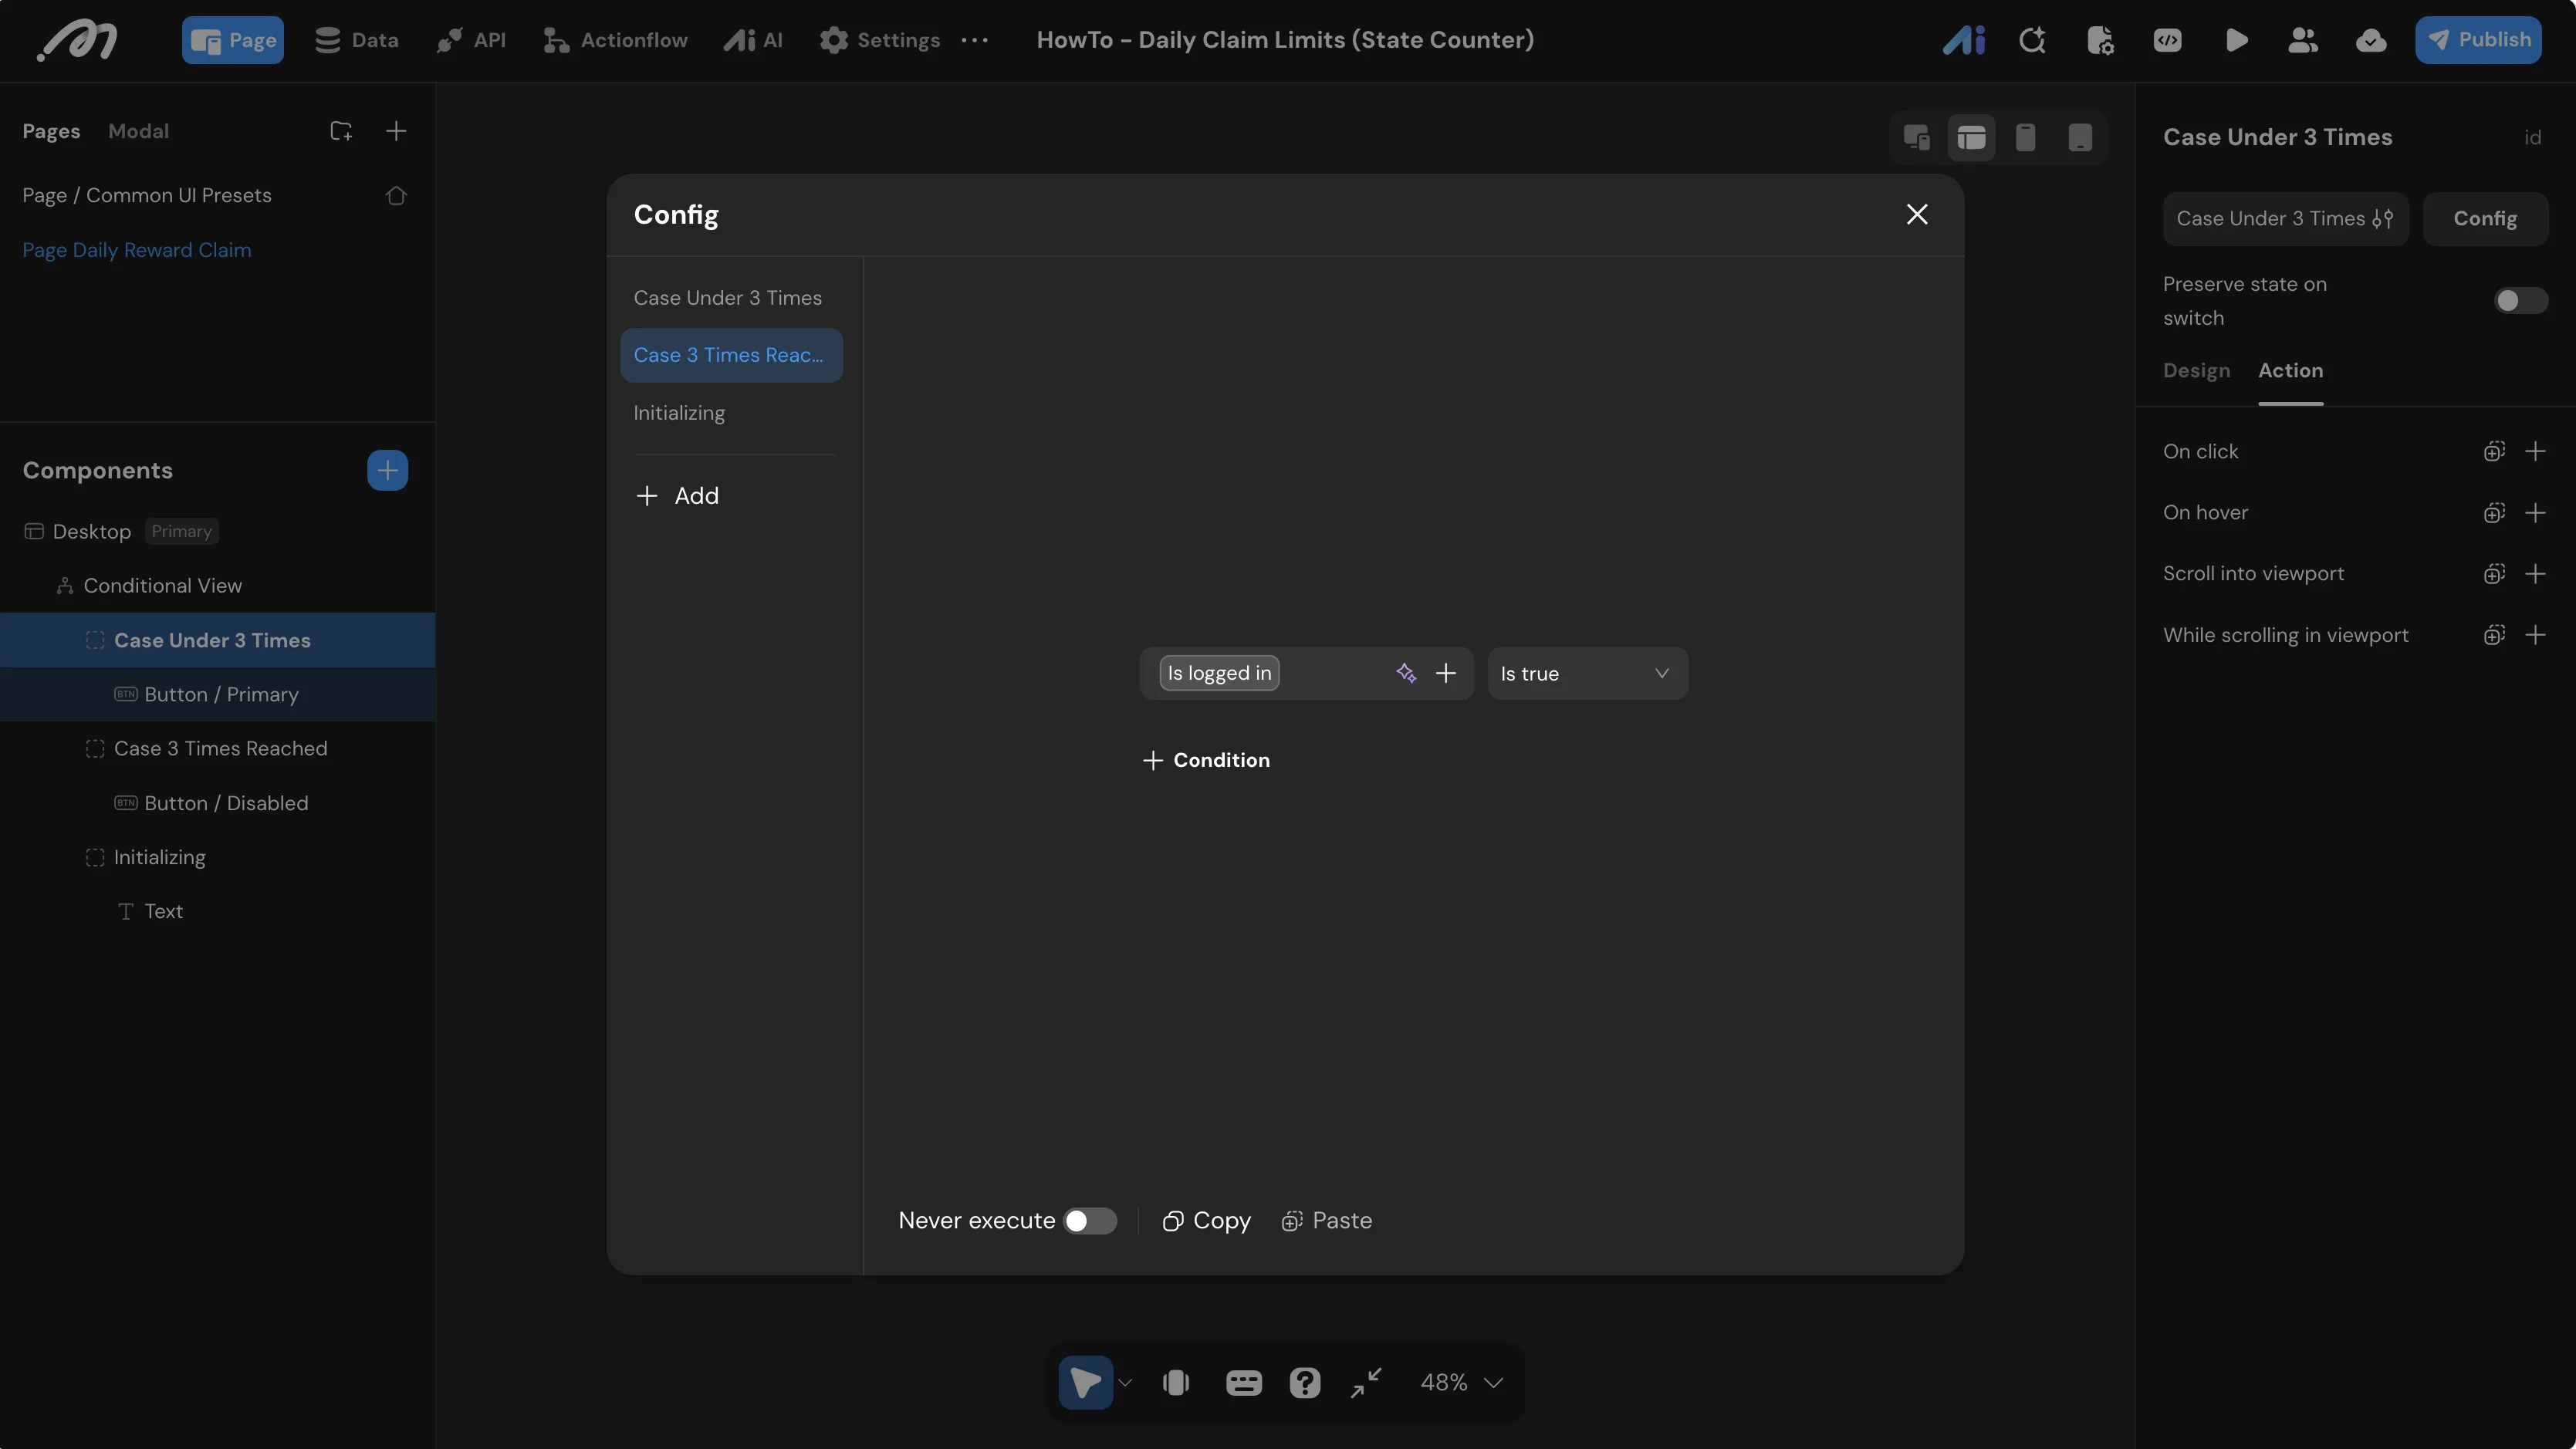Select Case 3 Times Reac... in Config list
This screenshot has width=2576, height=1449.
731,355
